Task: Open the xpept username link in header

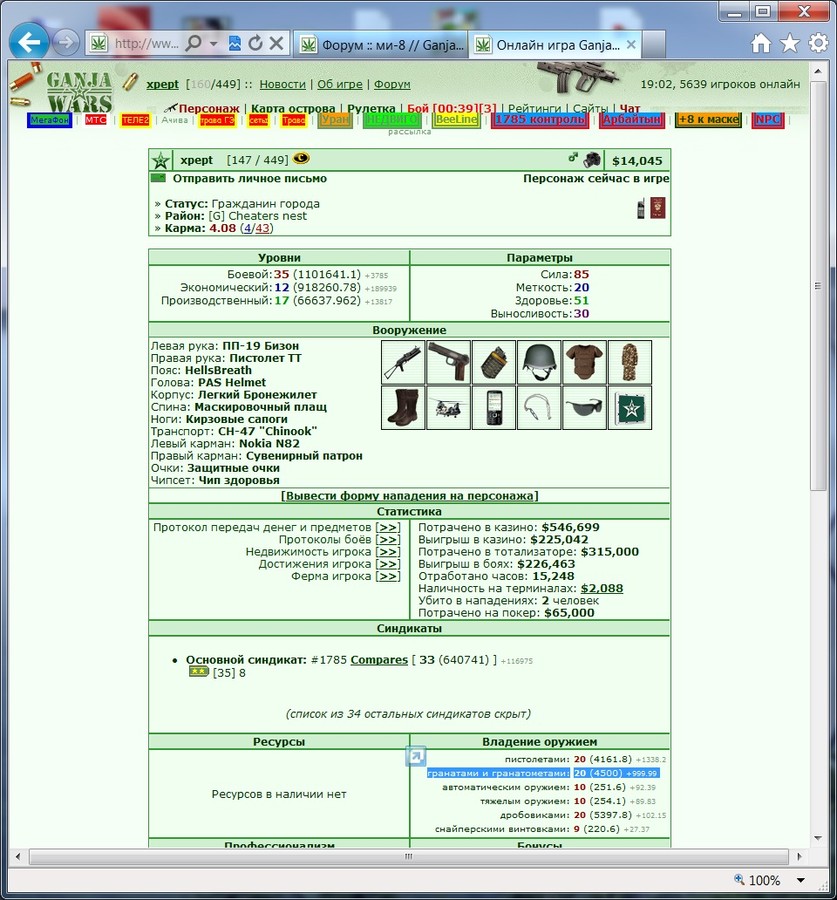Action: pos(162,84)
